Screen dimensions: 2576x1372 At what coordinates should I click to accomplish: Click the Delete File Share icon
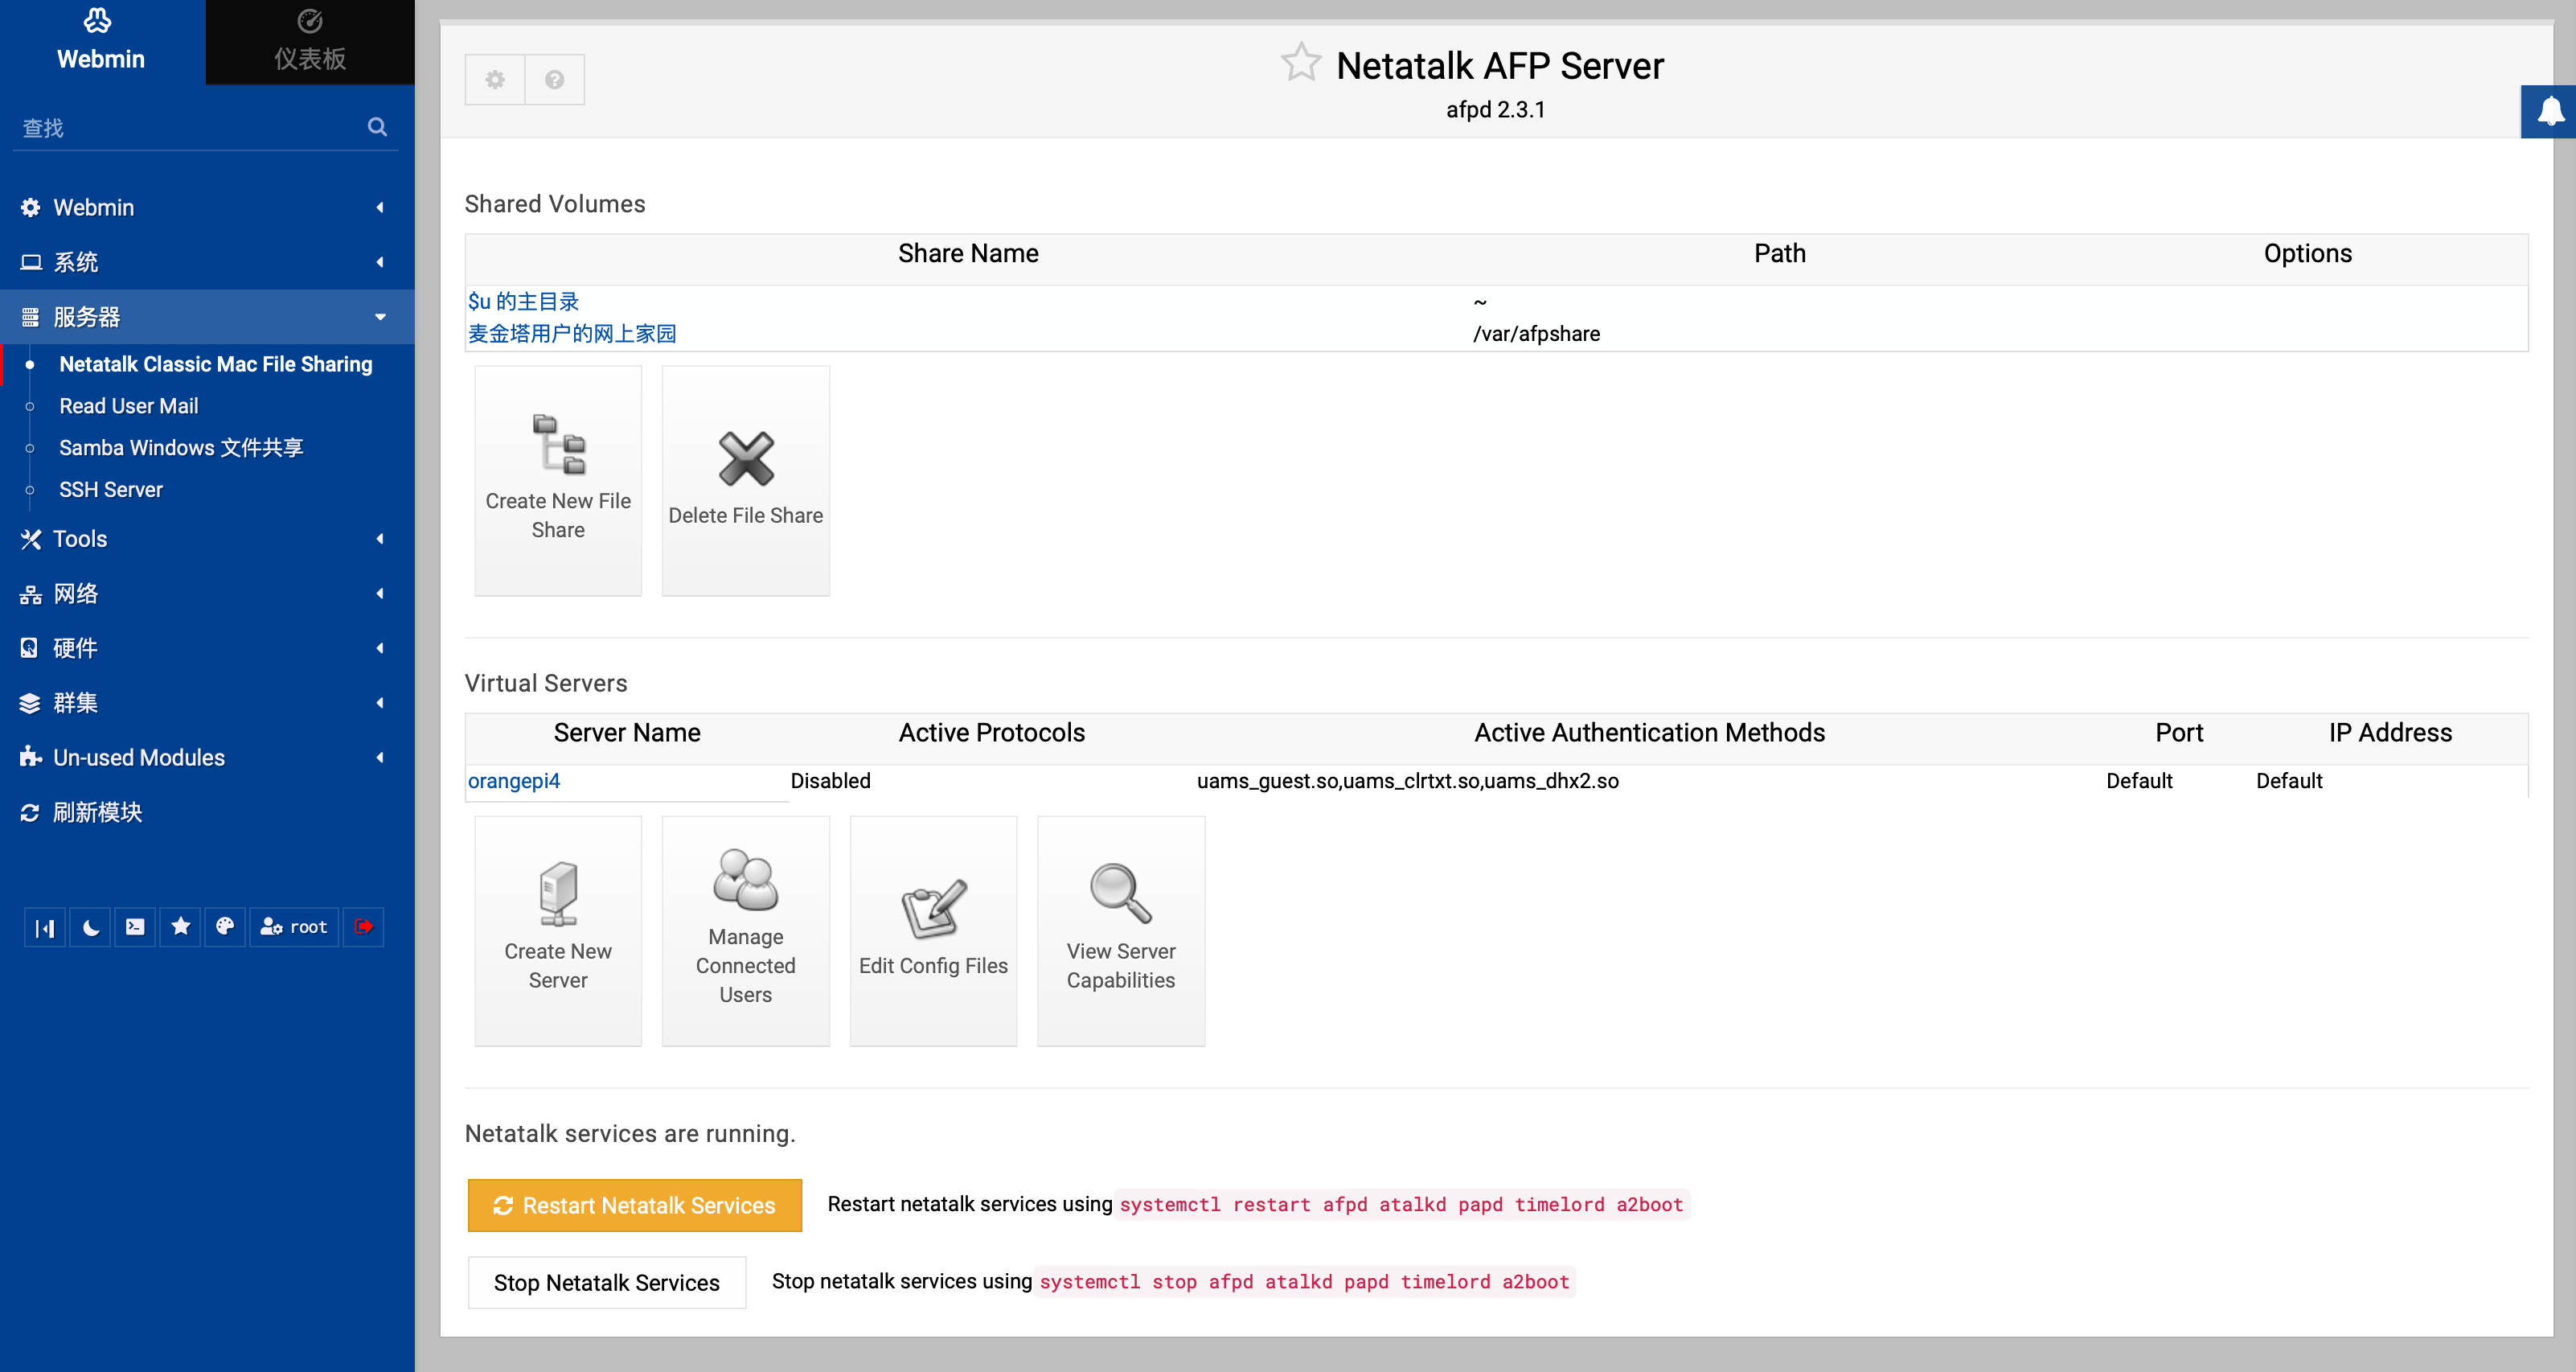(x=745, y=479)
